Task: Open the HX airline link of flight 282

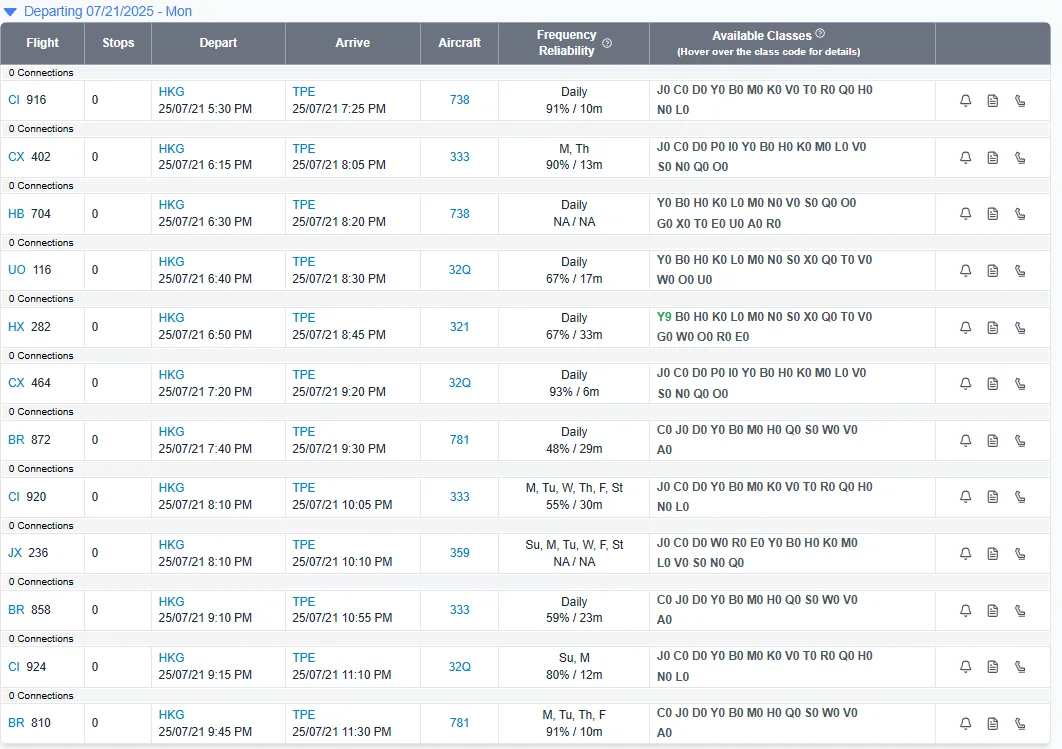Action: [16, 326]
